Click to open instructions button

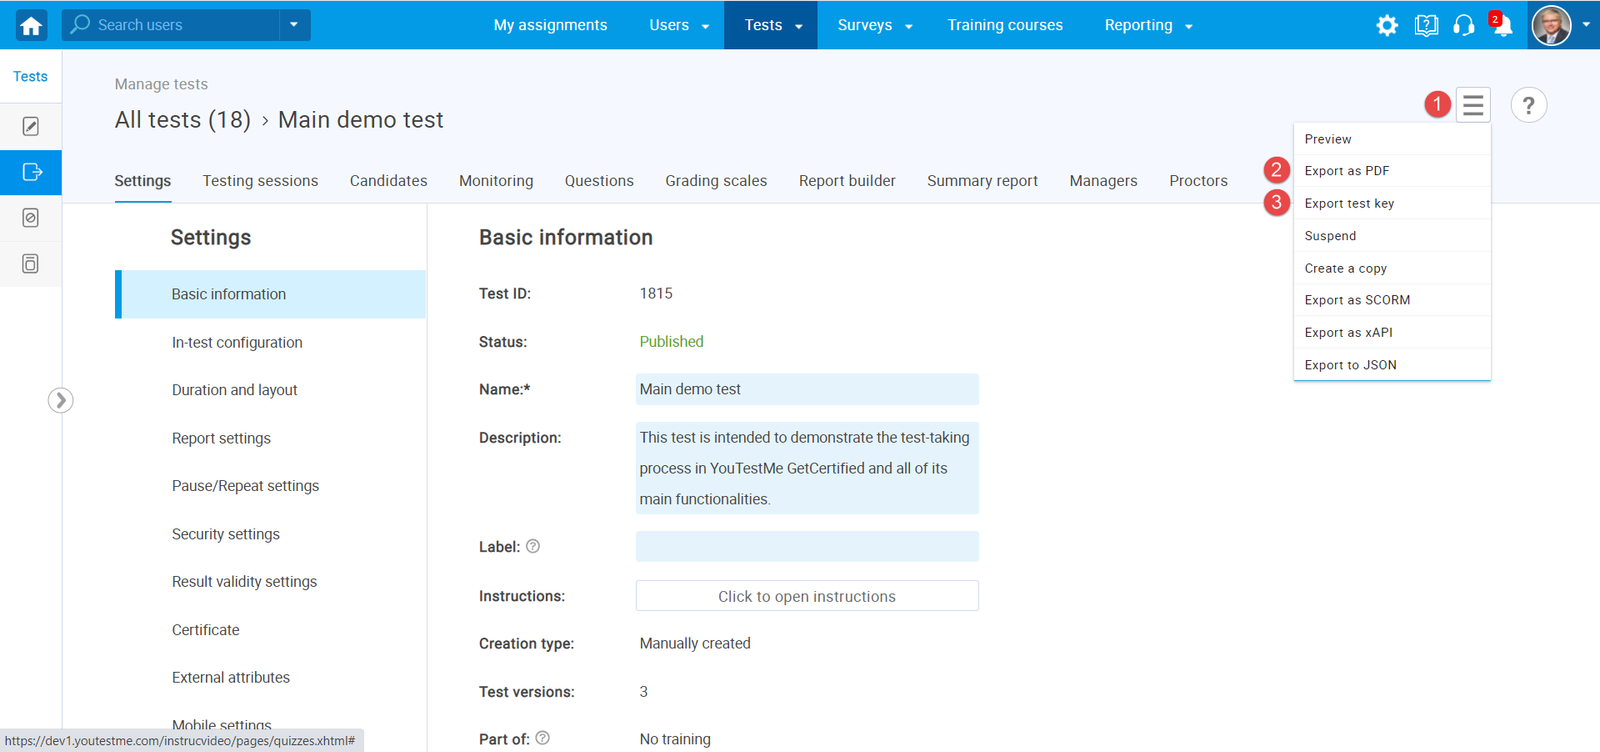point(807,596)
